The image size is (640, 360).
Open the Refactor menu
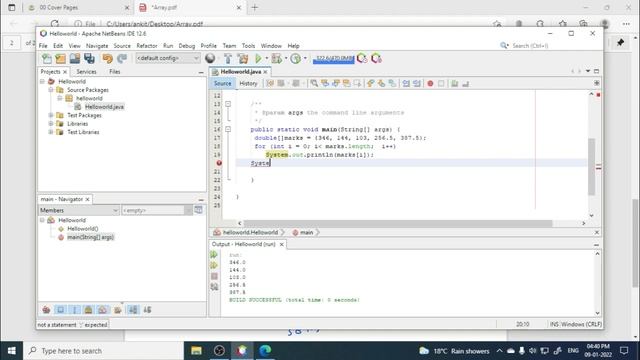[x=147, y=46]
